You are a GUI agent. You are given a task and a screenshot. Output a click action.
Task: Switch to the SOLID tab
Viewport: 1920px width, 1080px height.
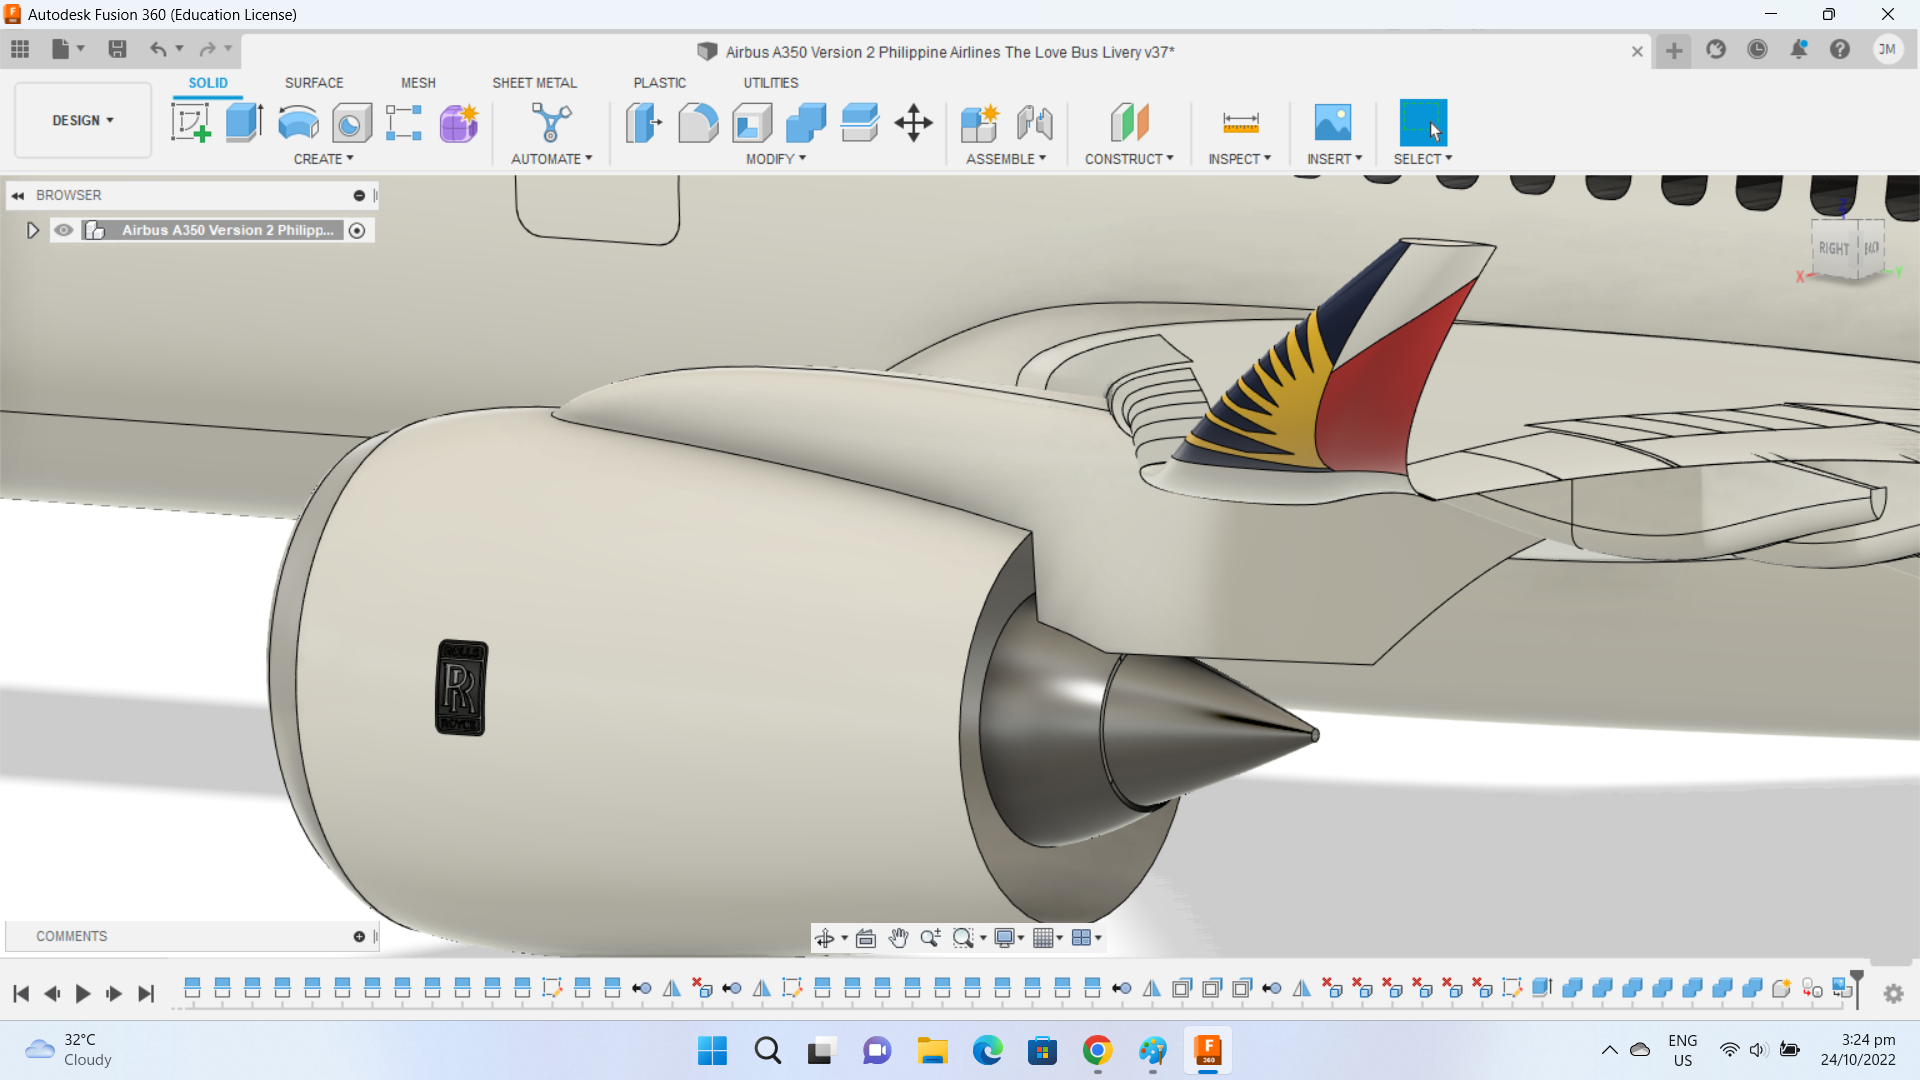pos(208,83)
